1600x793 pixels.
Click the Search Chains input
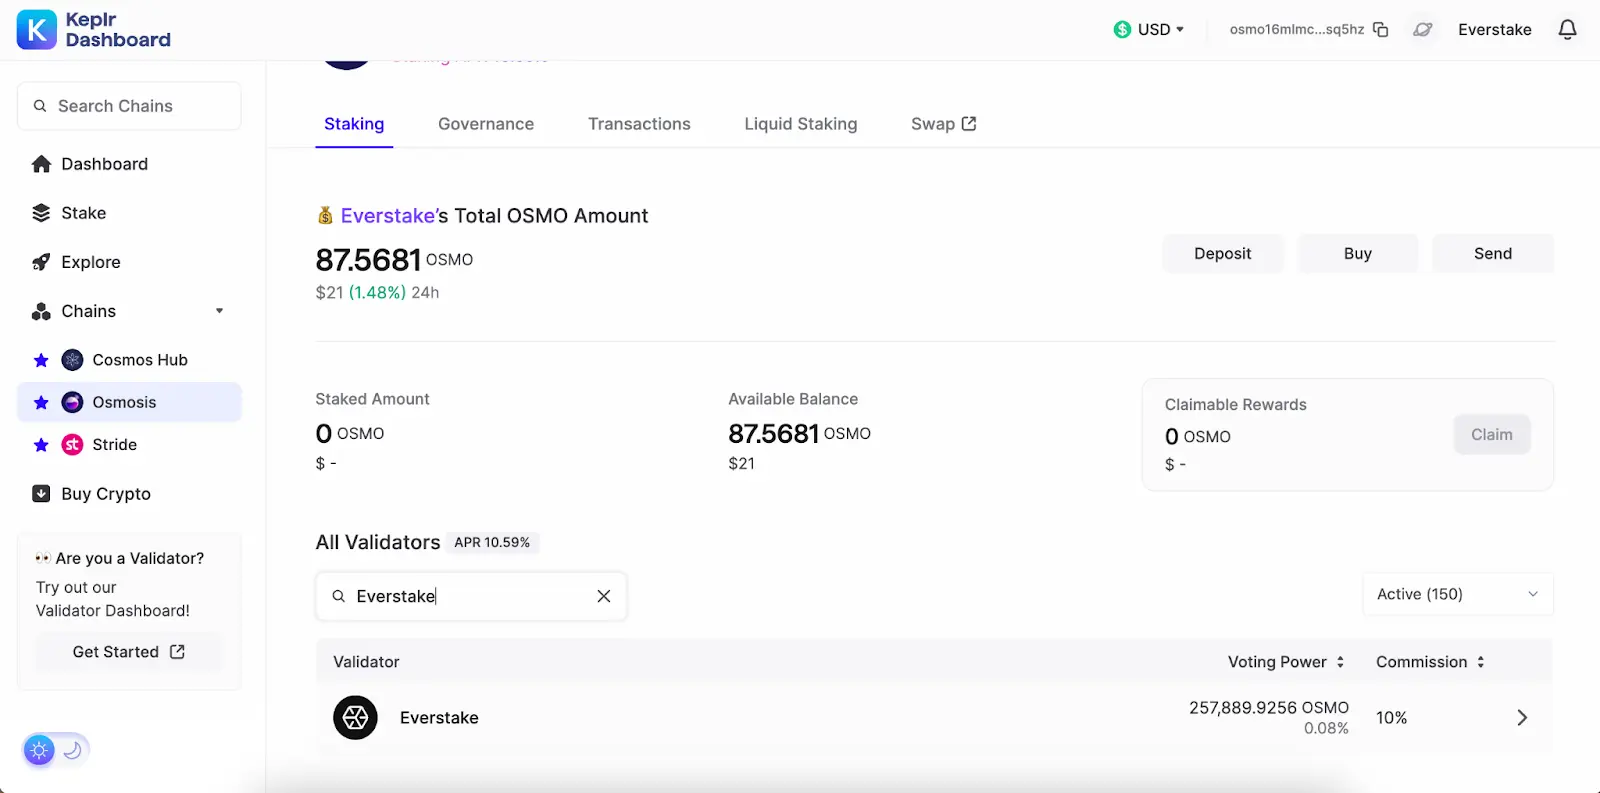pyautogui.click(x=129, y=106)
